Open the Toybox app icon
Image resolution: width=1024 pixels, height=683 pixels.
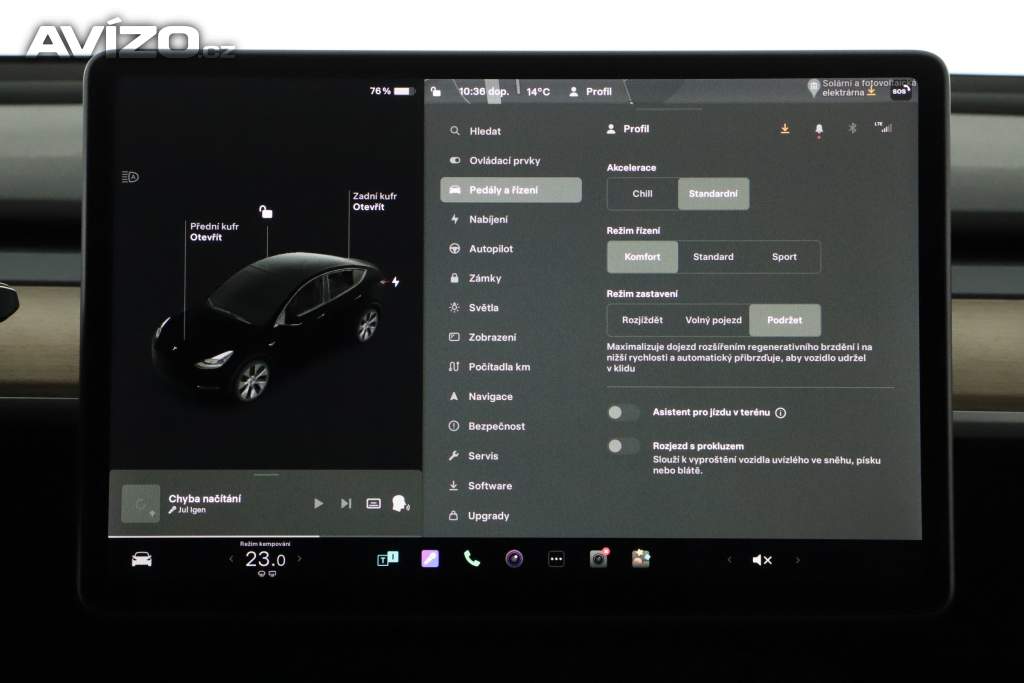(641, 559)
